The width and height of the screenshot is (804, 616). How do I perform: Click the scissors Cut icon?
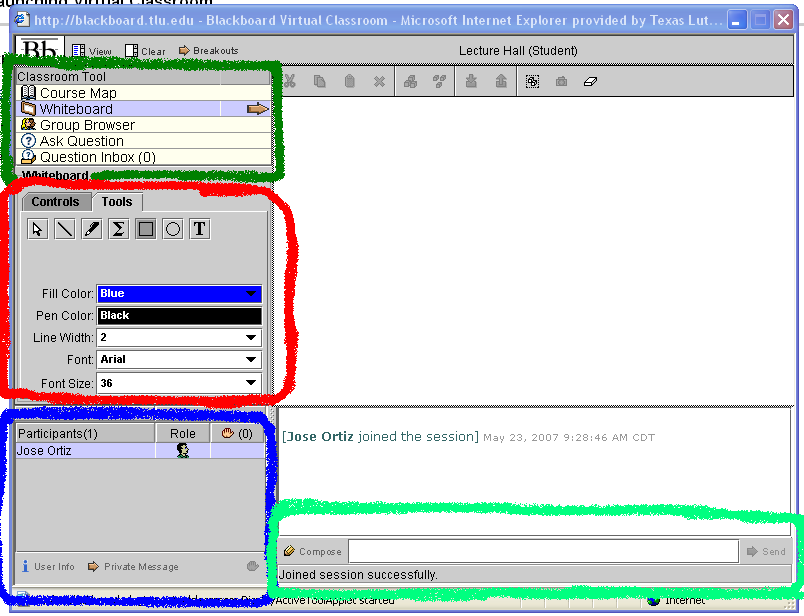(x=290, y=81)
